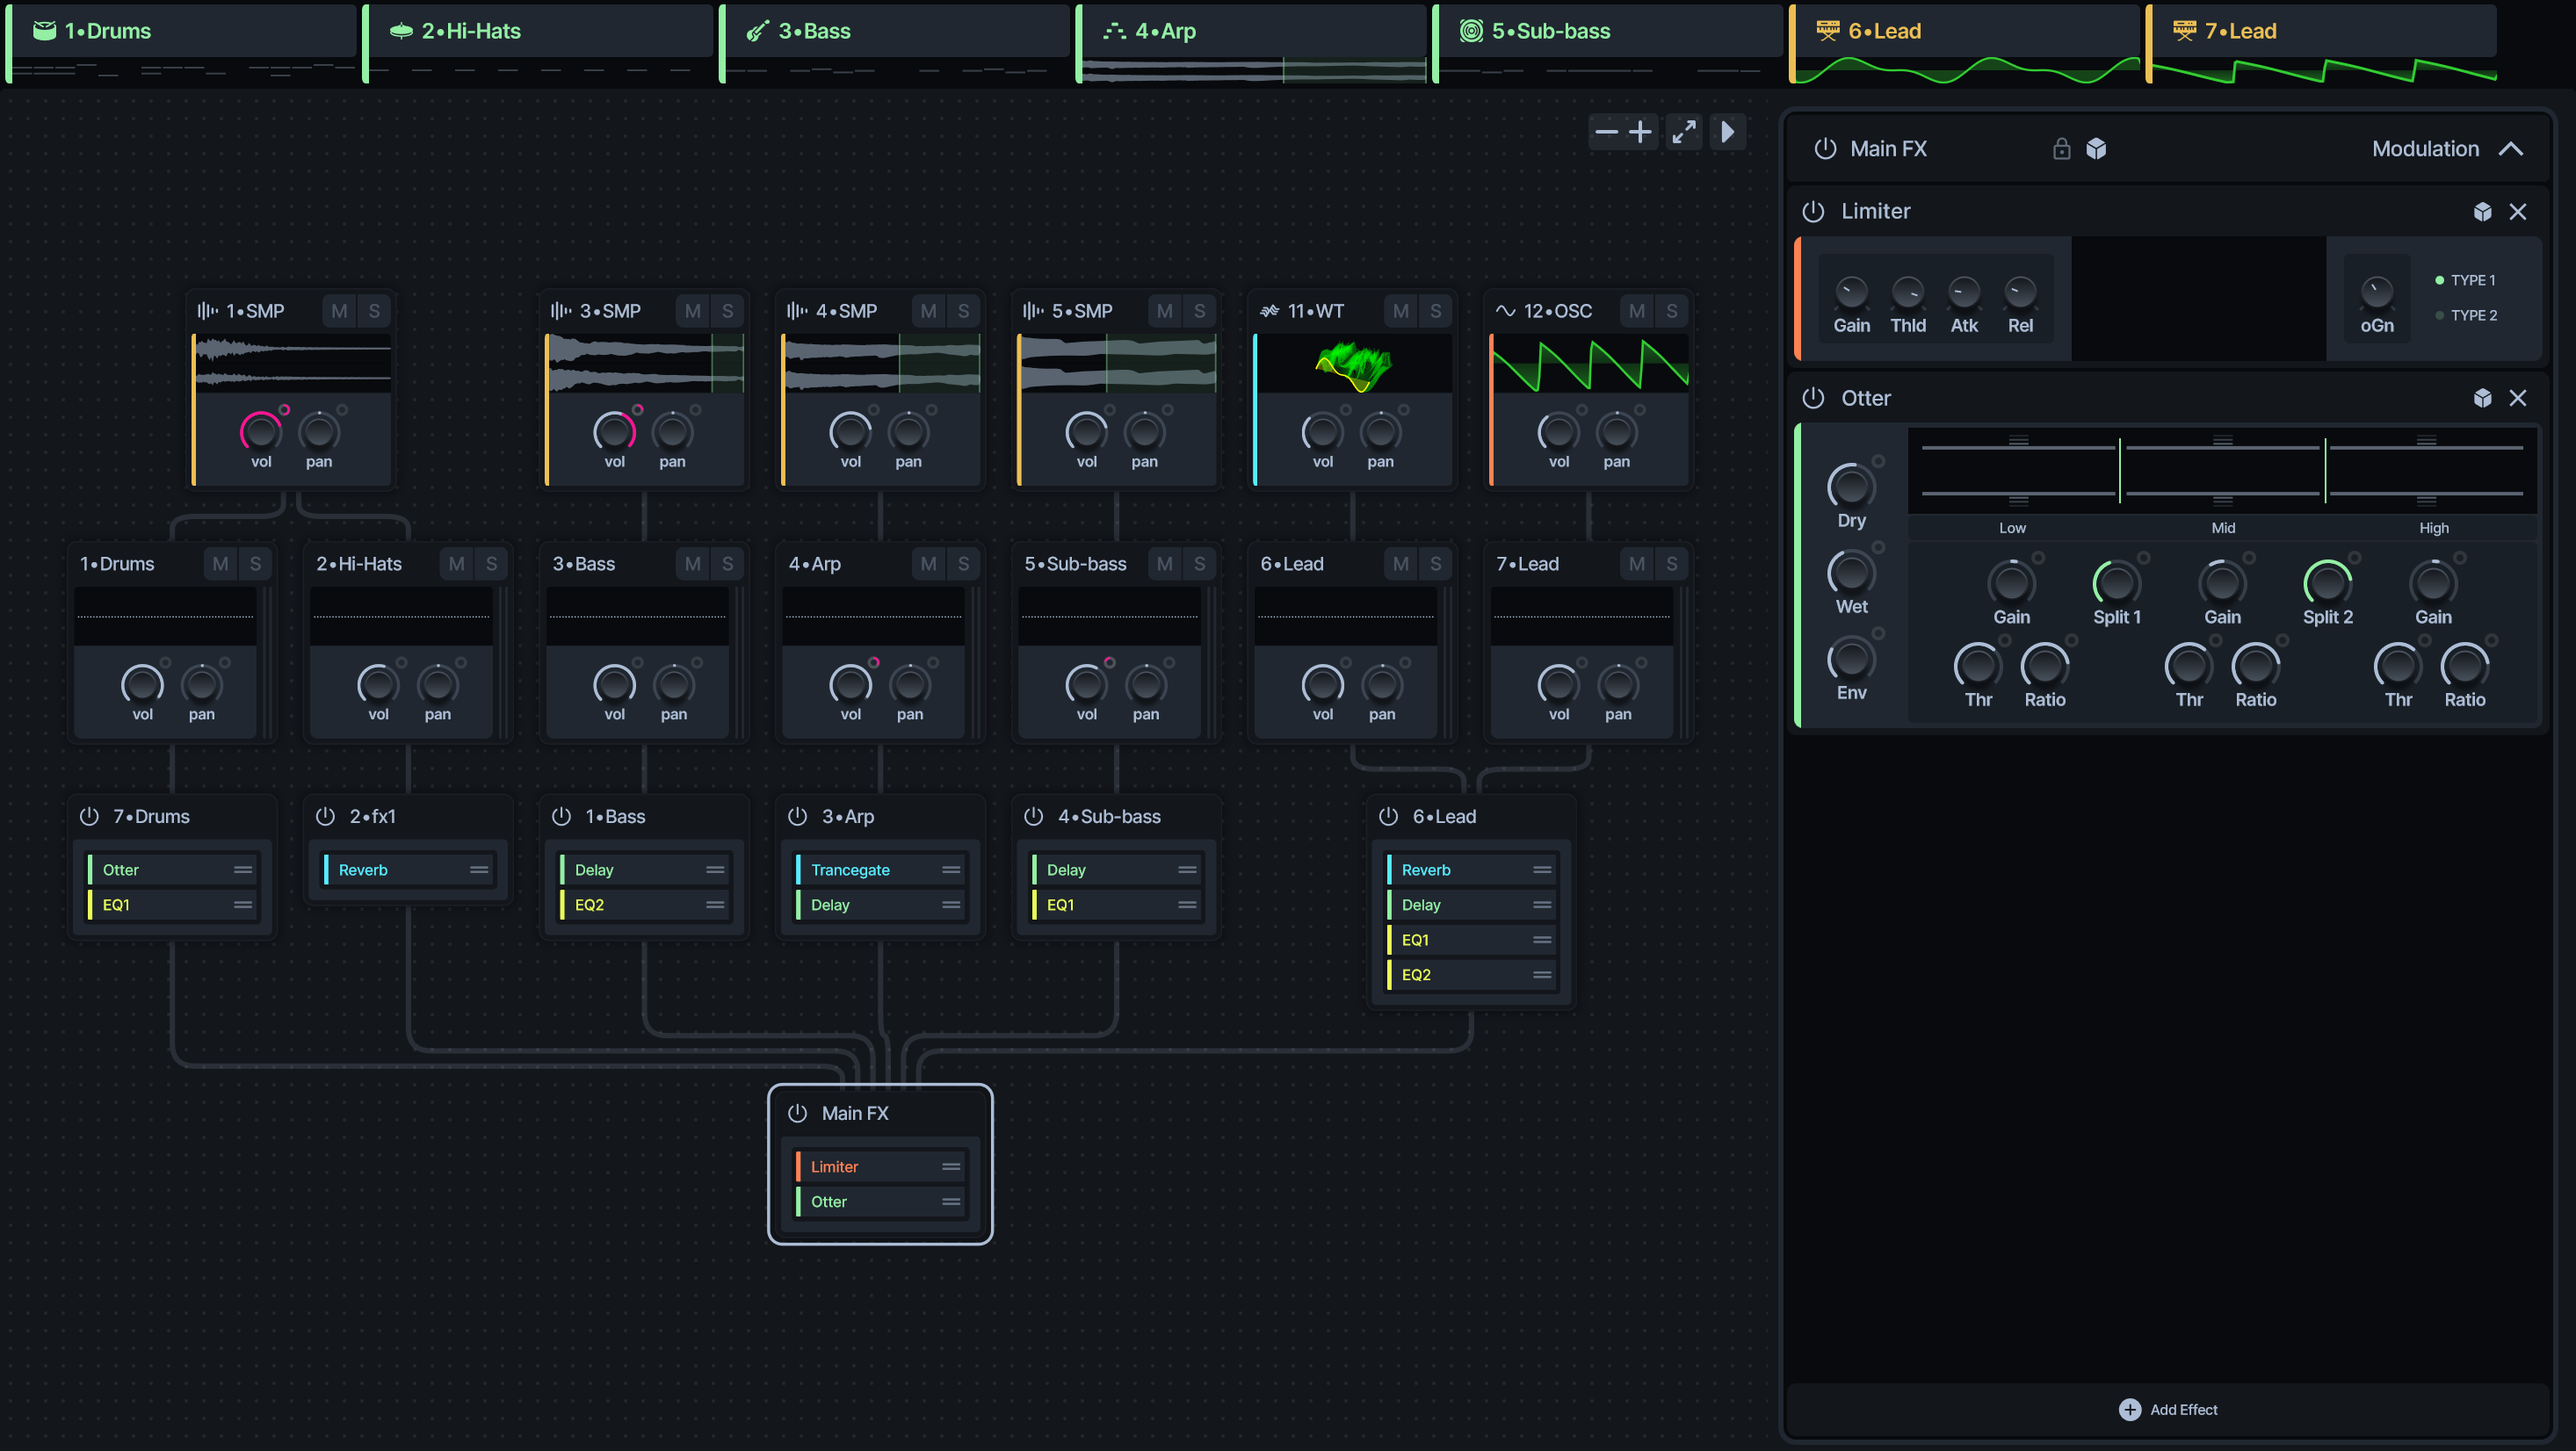
Task: Click the zoom out minus icon
Action: (1606, 132)
